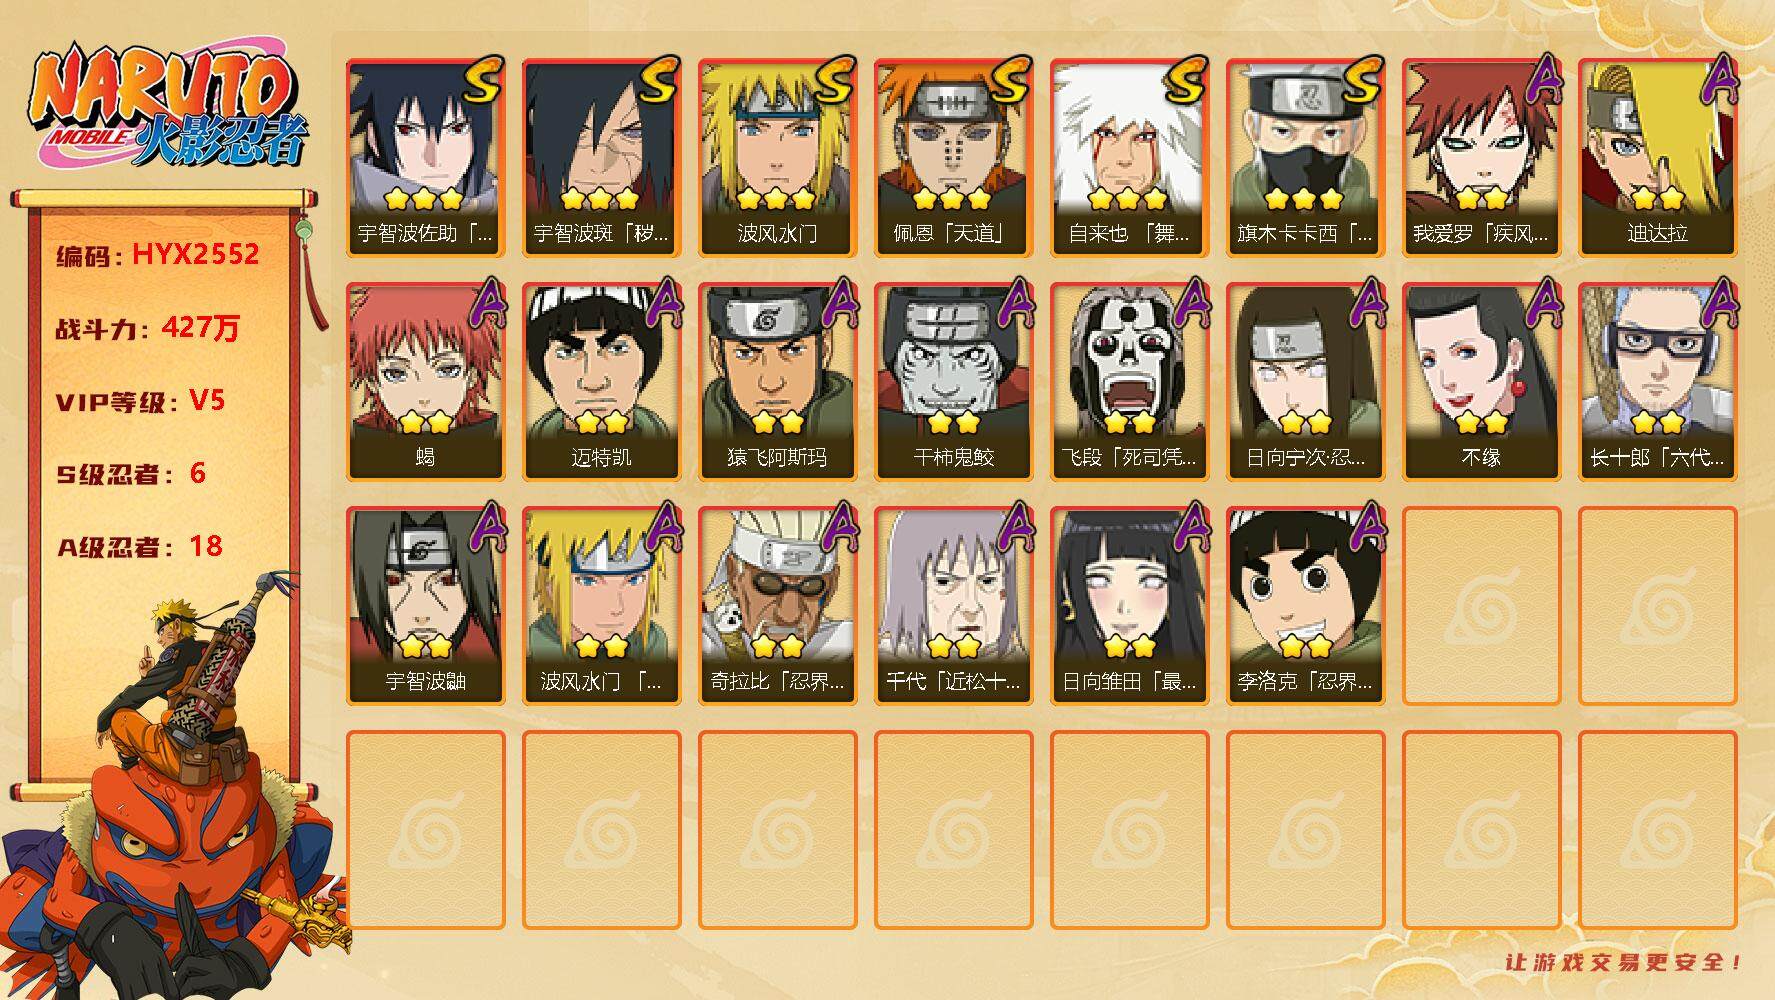Click the Naruto Mobile 火影忍者 logo
The image size is (1775, 1000).
[x=168, y=109]
